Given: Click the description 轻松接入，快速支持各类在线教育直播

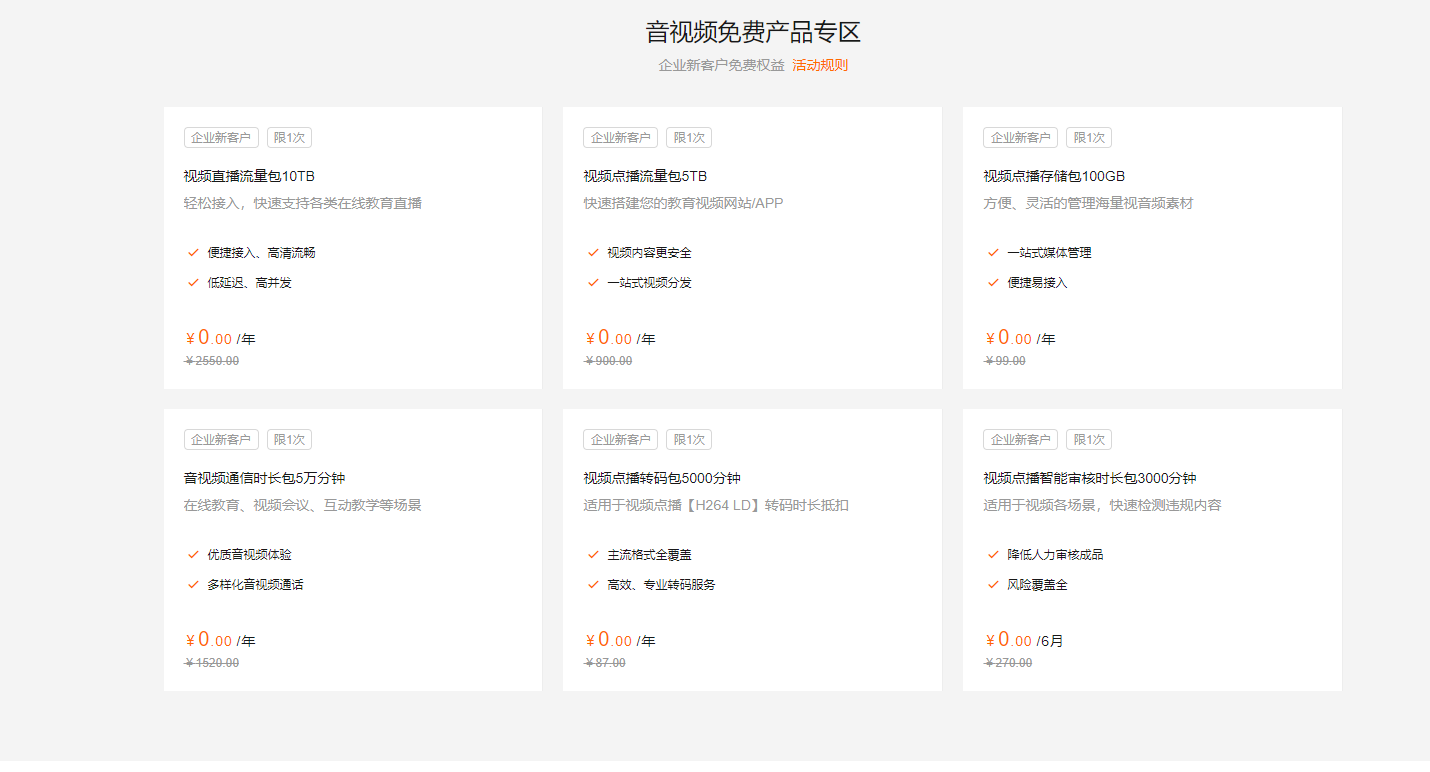Looking at the screenshot, I should (x=303, y=203).
